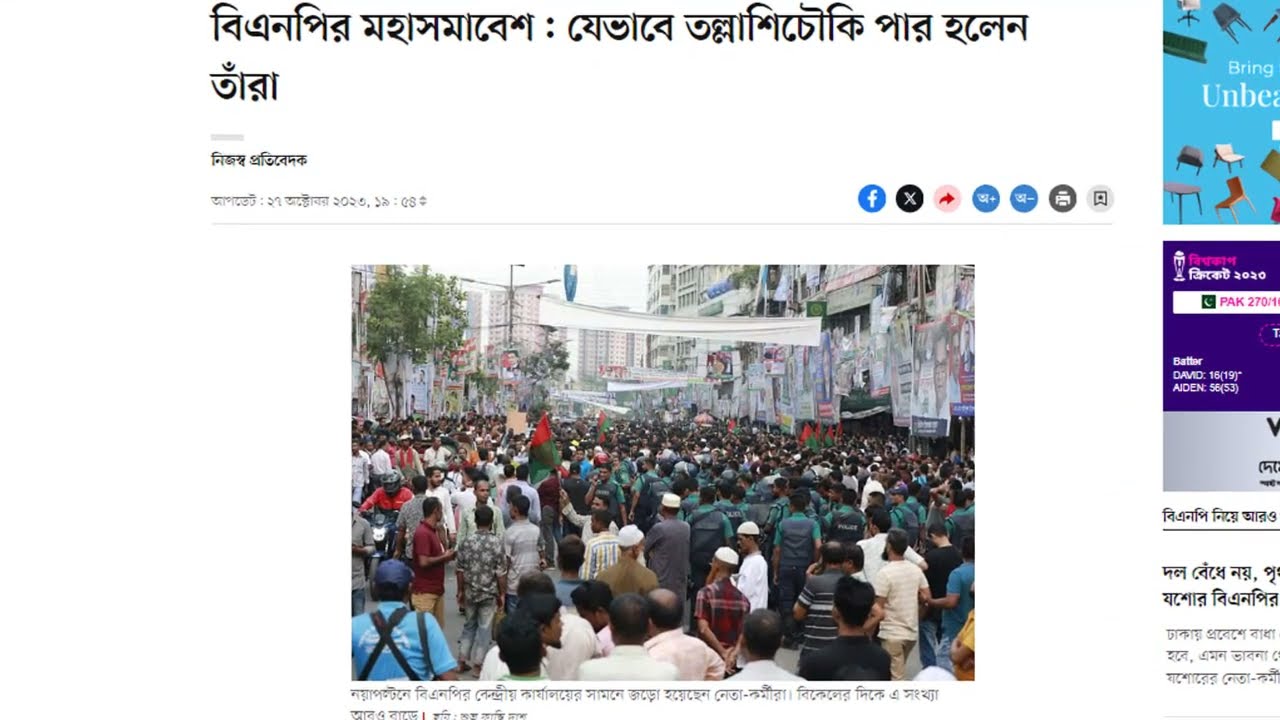Open the বিএনপি নিয়ে আরও section heading

point(1221,516)
